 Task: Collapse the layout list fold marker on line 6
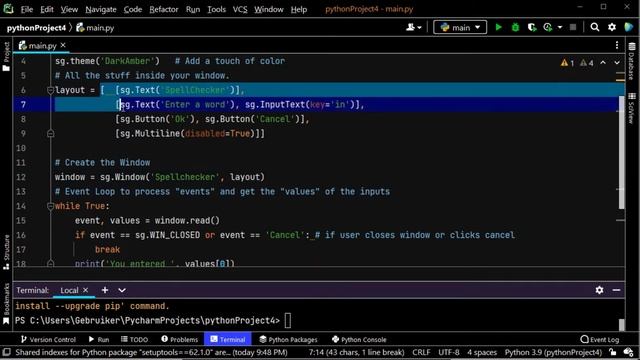tap(51, 90)
